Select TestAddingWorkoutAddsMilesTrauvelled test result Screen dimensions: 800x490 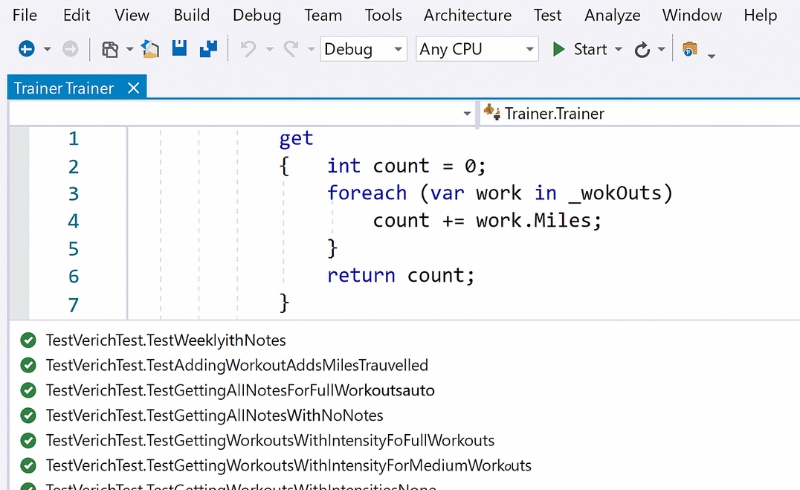[x=237, y=365]
